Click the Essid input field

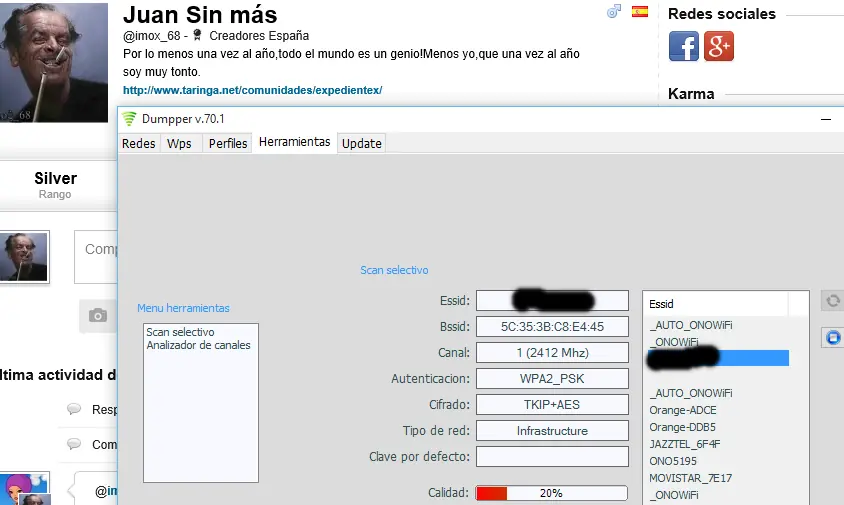[x=552, y=300]
